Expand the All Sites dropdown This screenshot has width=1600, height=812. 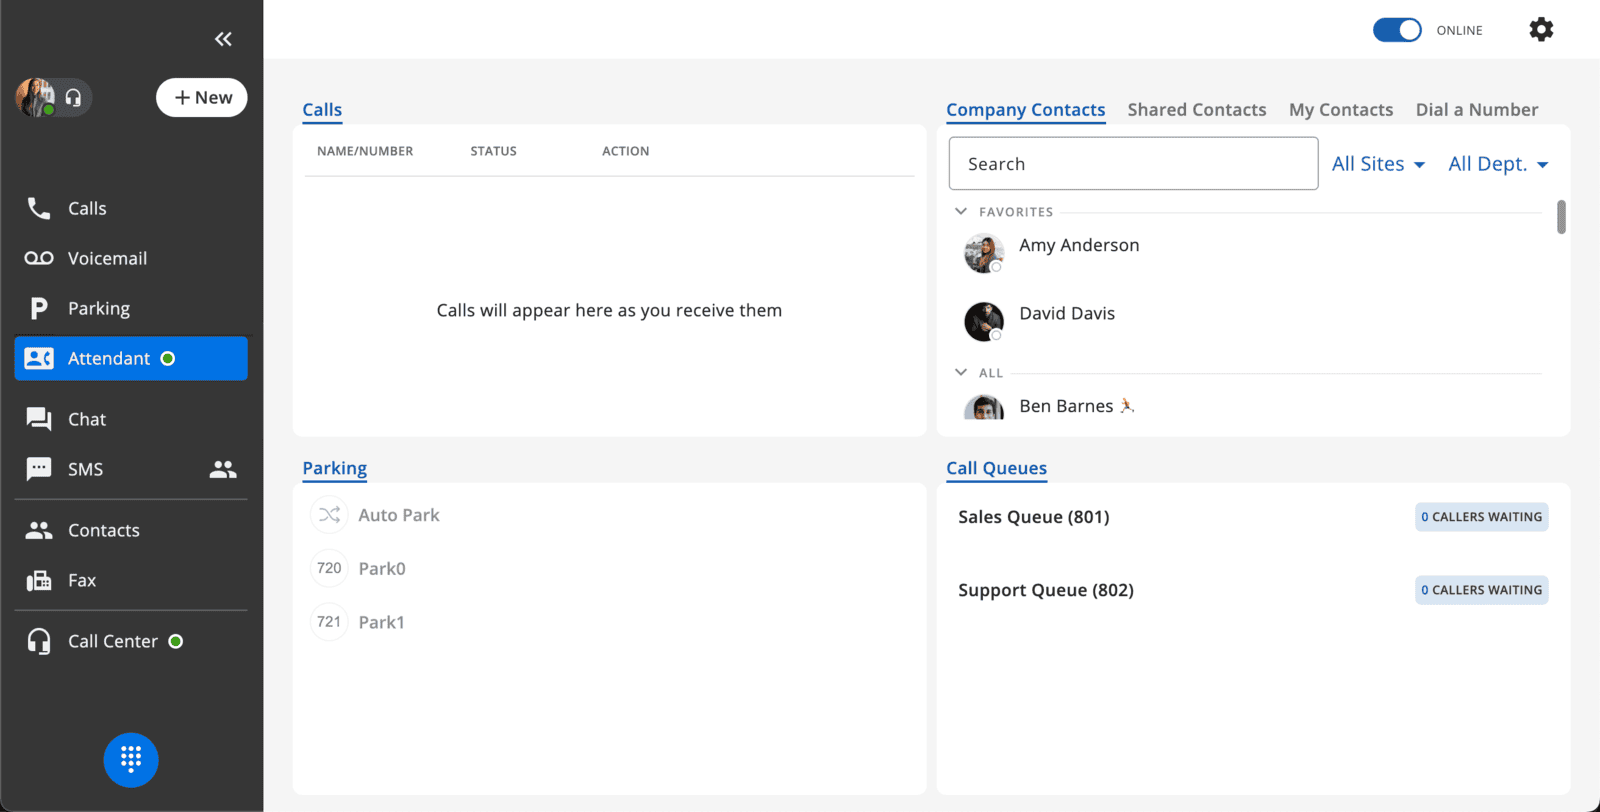point(1378,164)
